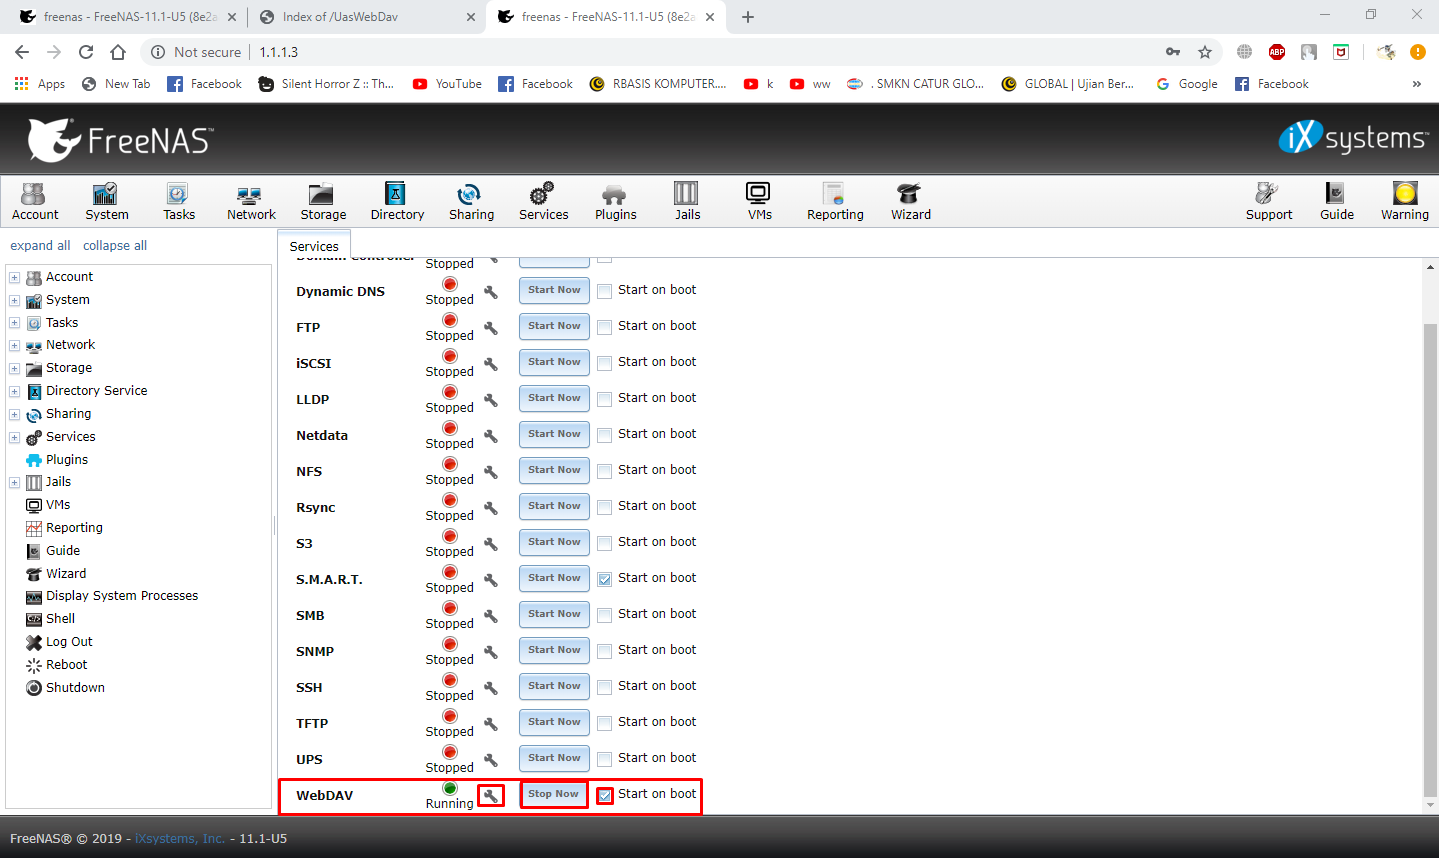This screenshot has width=1439, height=858.
Task: Open the Network toolbar icon
Action: coord(251,201)
